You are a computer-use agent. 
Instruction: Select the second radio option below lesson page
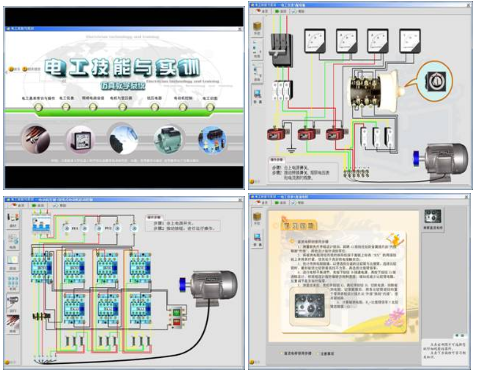pos(318,353)
